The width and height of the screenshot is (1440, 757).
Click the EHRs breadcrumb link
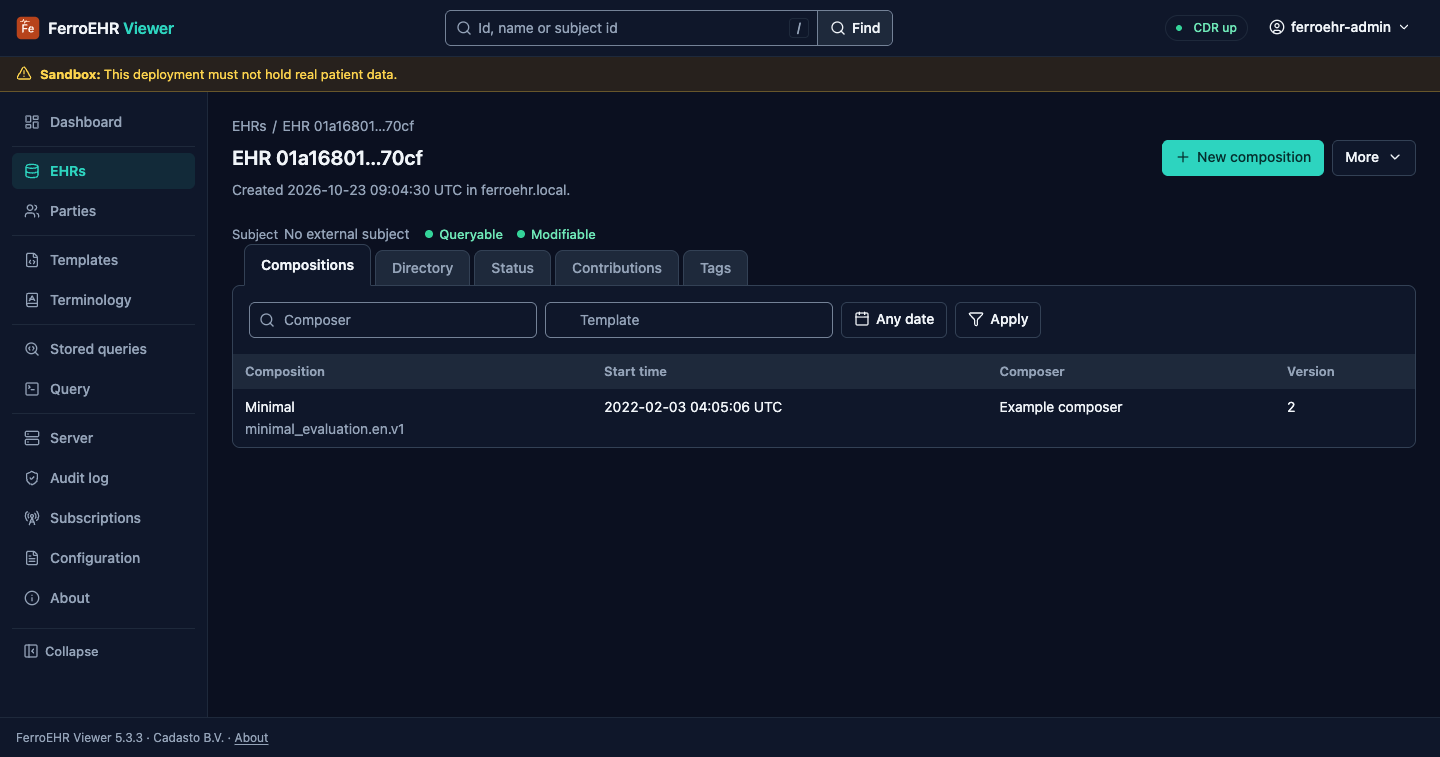point(249,126)
